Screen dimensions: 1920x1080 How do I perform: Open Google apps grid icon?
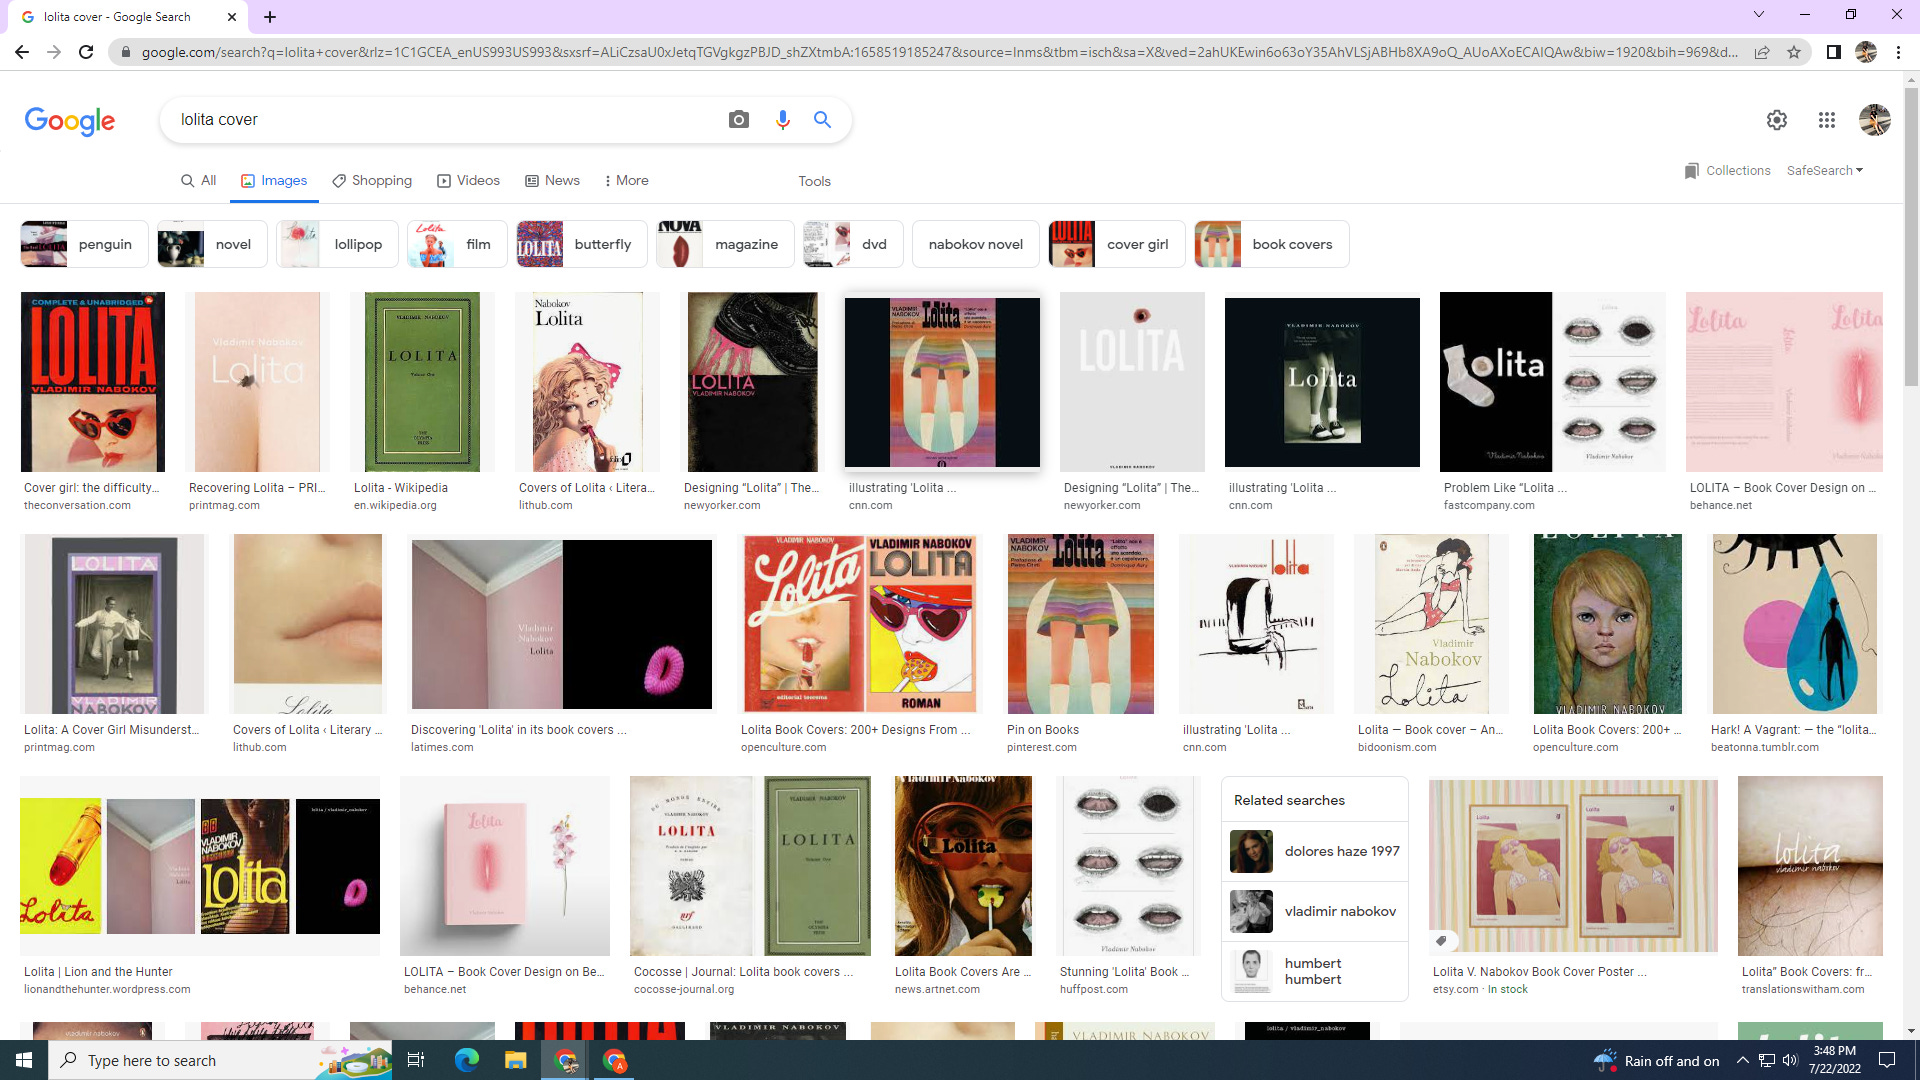pyautogui.click(x=1827, y=120)
